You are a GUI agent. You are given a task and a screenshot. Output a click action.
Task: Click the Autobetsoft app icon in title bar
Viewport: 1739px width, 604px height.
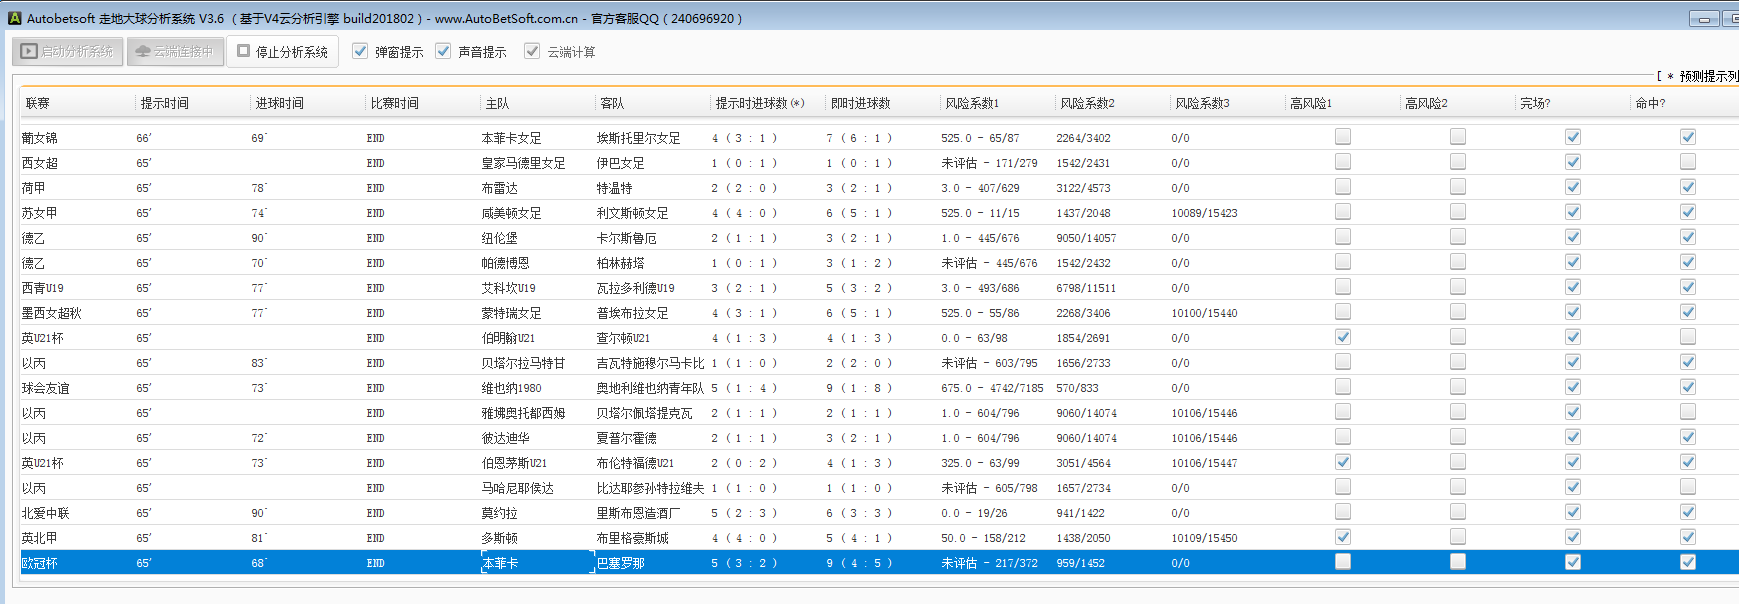point(14,18)
